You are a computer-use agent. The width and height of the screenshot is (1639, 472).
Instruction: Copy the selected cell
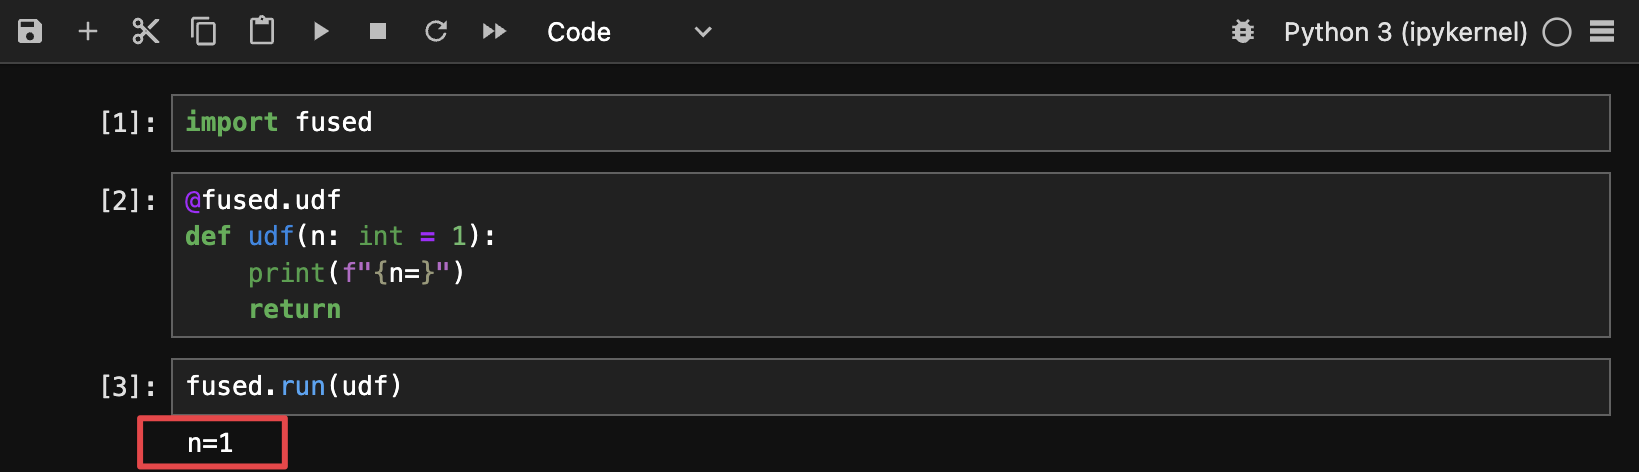click(x=204, y=32)
